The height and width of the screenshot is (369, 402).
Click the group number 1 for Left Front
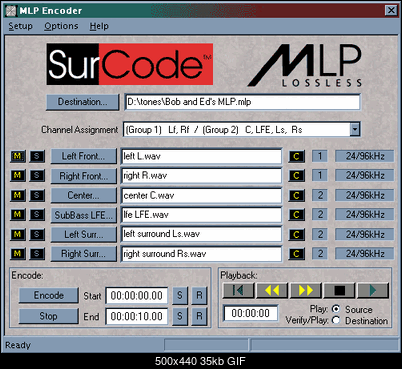click(x=320, y=156)
